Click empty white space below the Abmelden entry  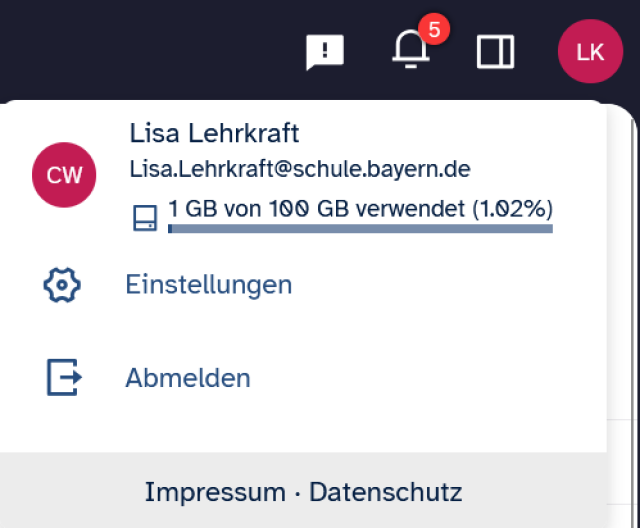[x=300, y=428]
